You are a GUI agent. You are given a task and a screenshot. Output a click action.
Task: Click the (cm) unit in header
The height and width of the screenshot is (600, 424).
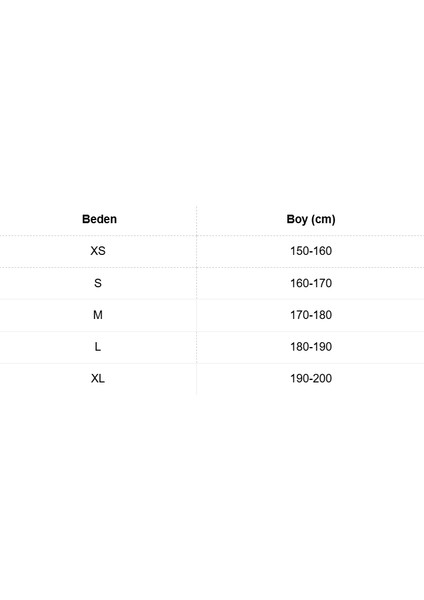coord(323,219)
